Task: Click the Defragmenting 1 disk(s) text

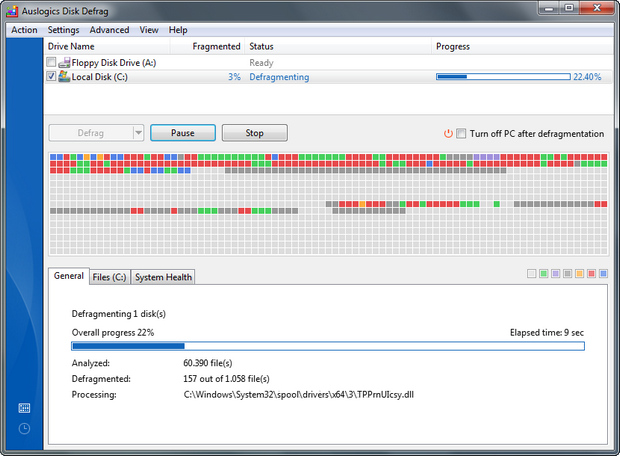Action: pyautogui.click(x=119, y=314)
